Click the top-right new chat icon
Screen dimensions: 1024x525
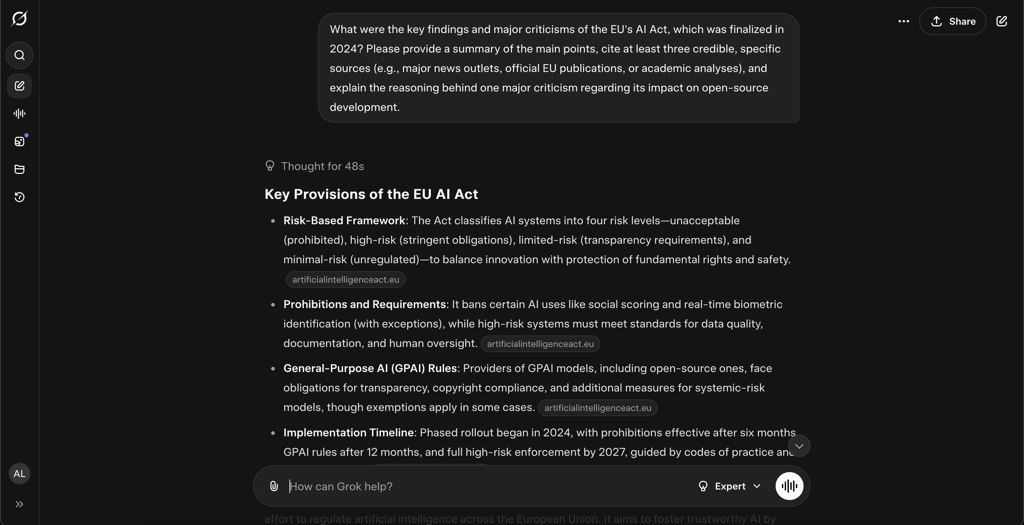click(1001, 22)
